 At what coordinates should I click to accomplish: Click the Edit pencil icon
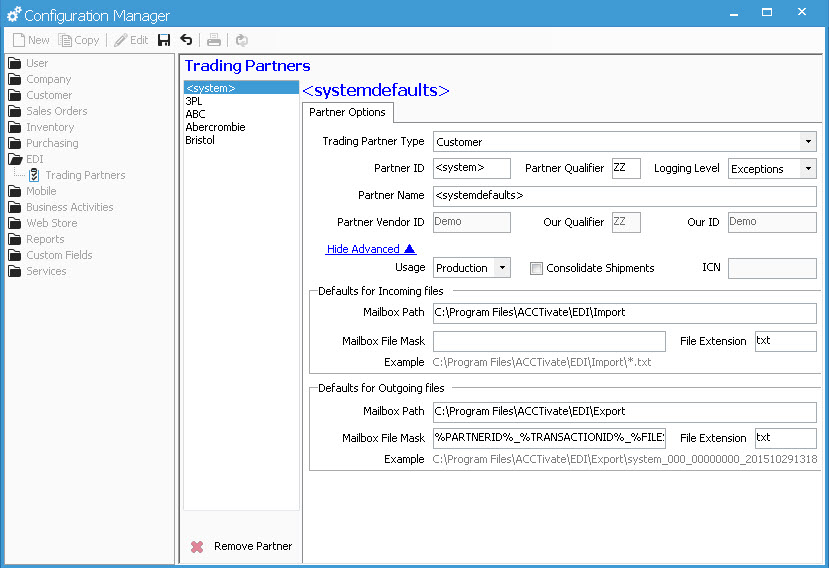(121, 40)
